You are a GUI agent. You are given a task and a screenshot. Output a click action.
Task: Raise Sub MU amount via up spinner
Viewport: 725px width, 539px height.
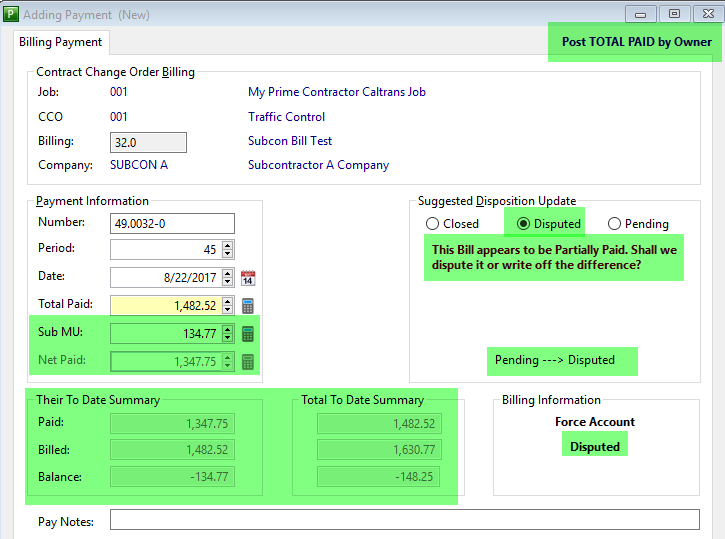click(227, 330)
